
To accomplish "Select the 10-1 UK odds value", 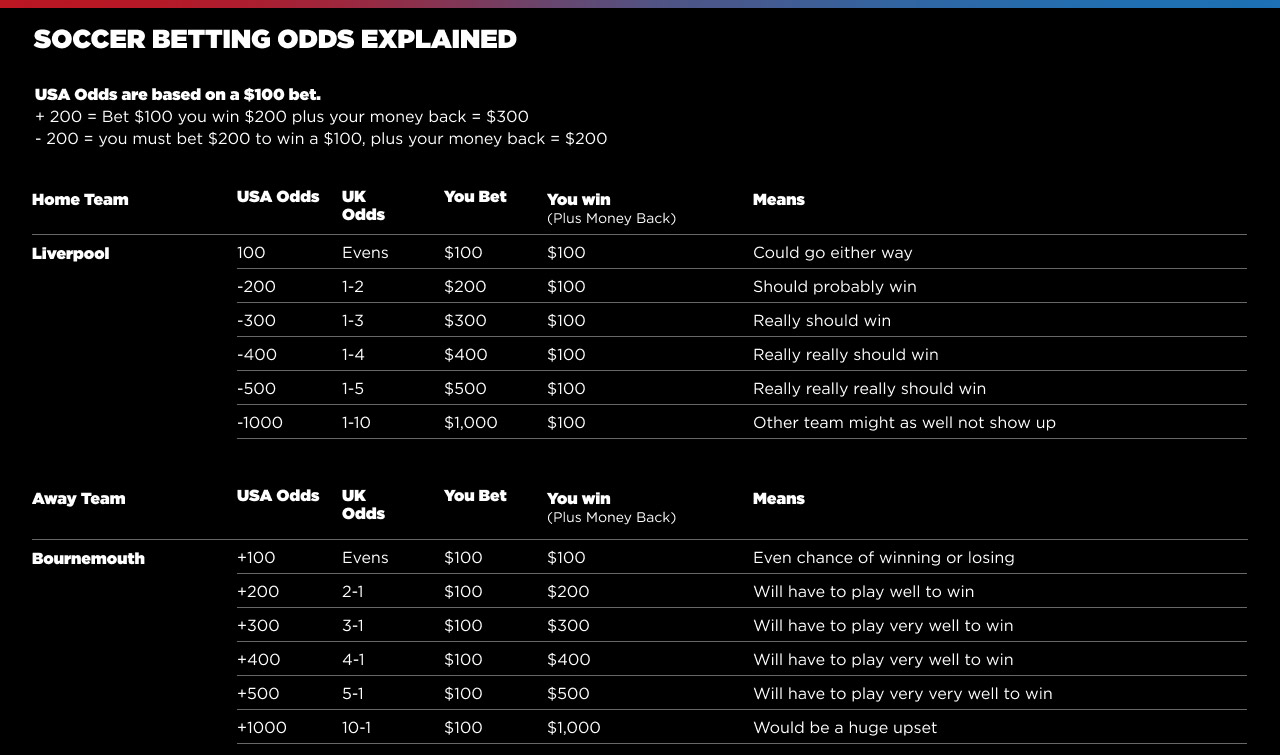I will [x=356, y=728].
